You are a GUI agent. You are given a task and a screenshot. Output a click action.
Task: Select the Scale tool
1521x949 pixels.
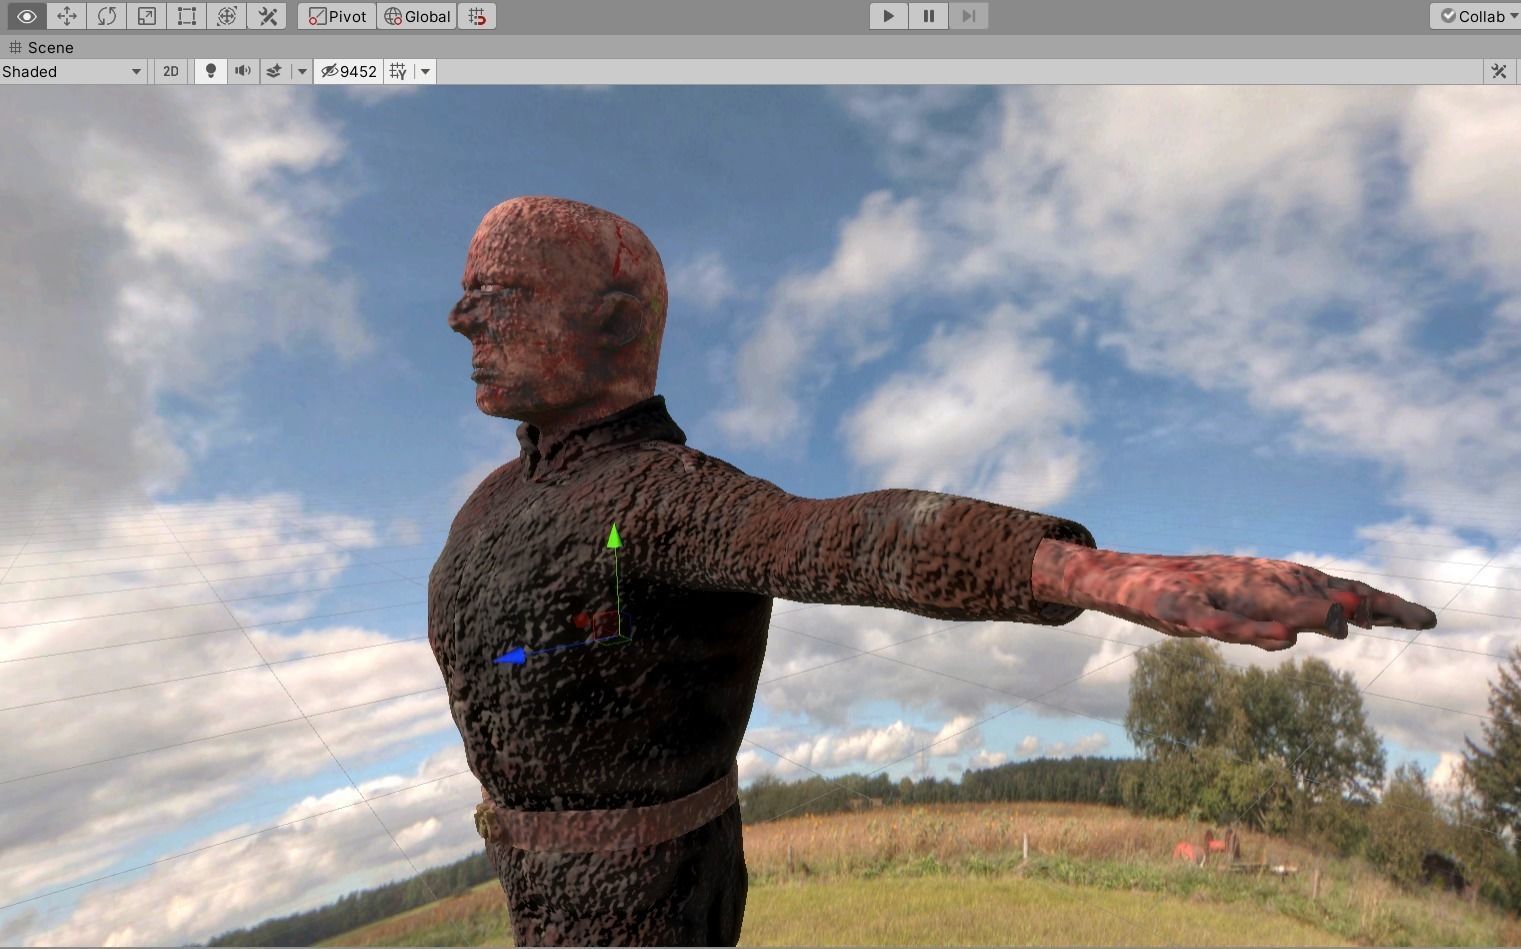[x=146, y=16]
